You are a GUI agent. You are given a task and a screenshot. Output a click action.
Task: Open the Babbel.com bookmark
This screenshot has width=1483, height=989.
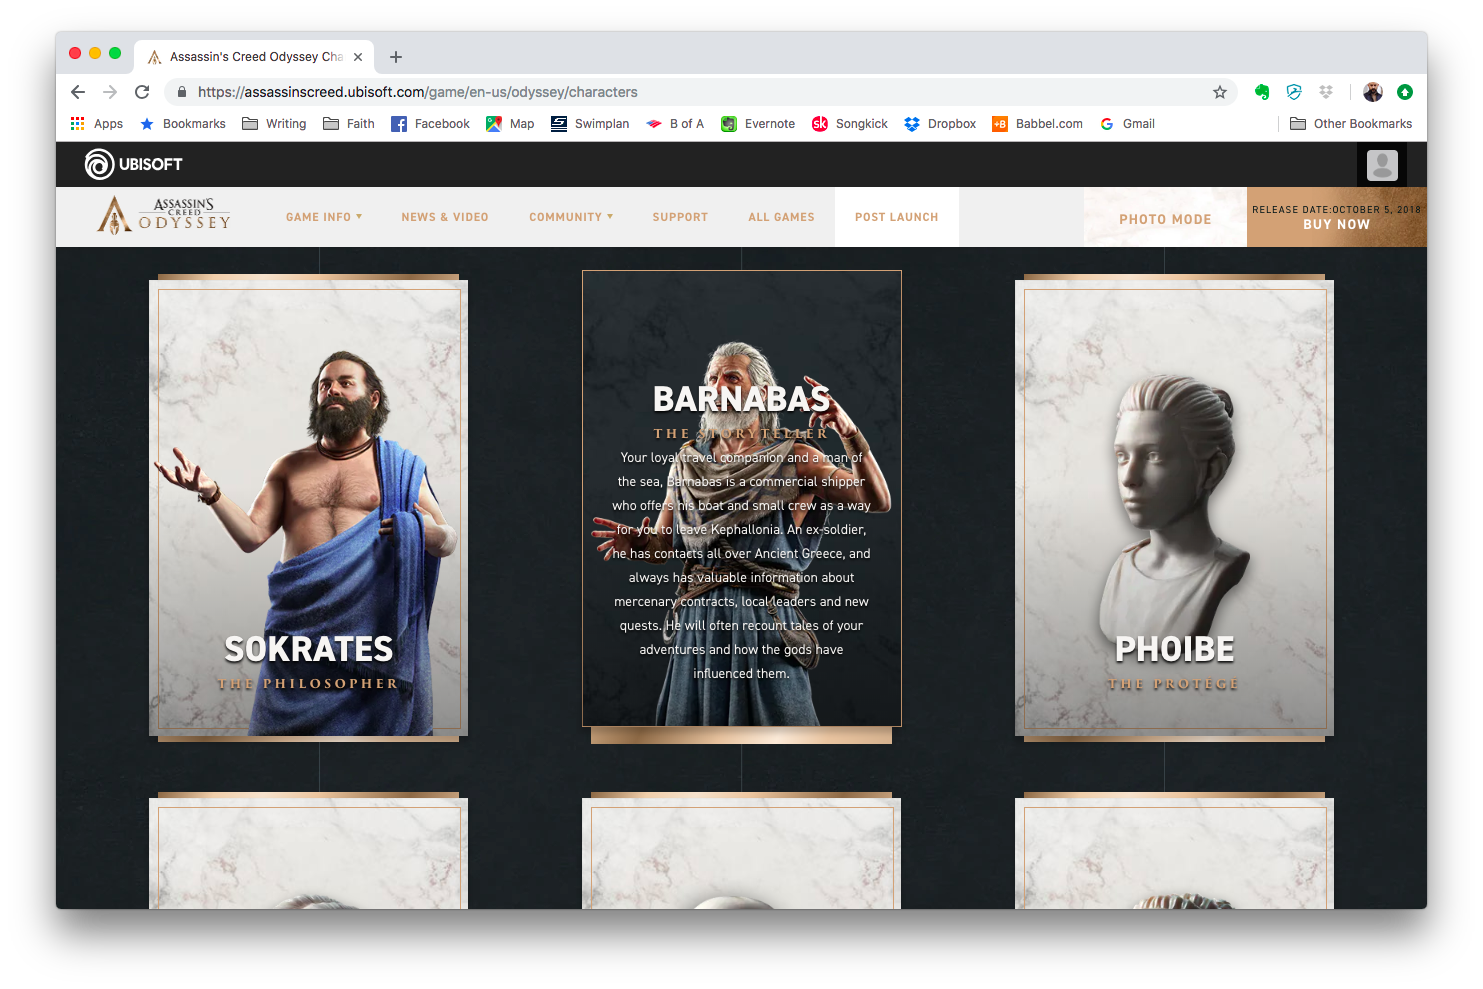(1037, 124)
